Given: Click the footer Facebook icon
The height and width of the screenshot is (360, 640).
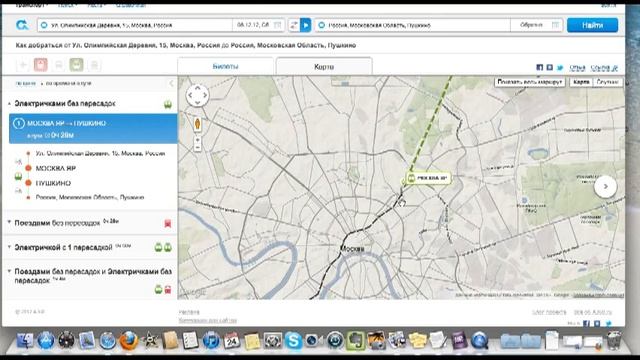Looking at the screenshot, I should click(587, 324).
